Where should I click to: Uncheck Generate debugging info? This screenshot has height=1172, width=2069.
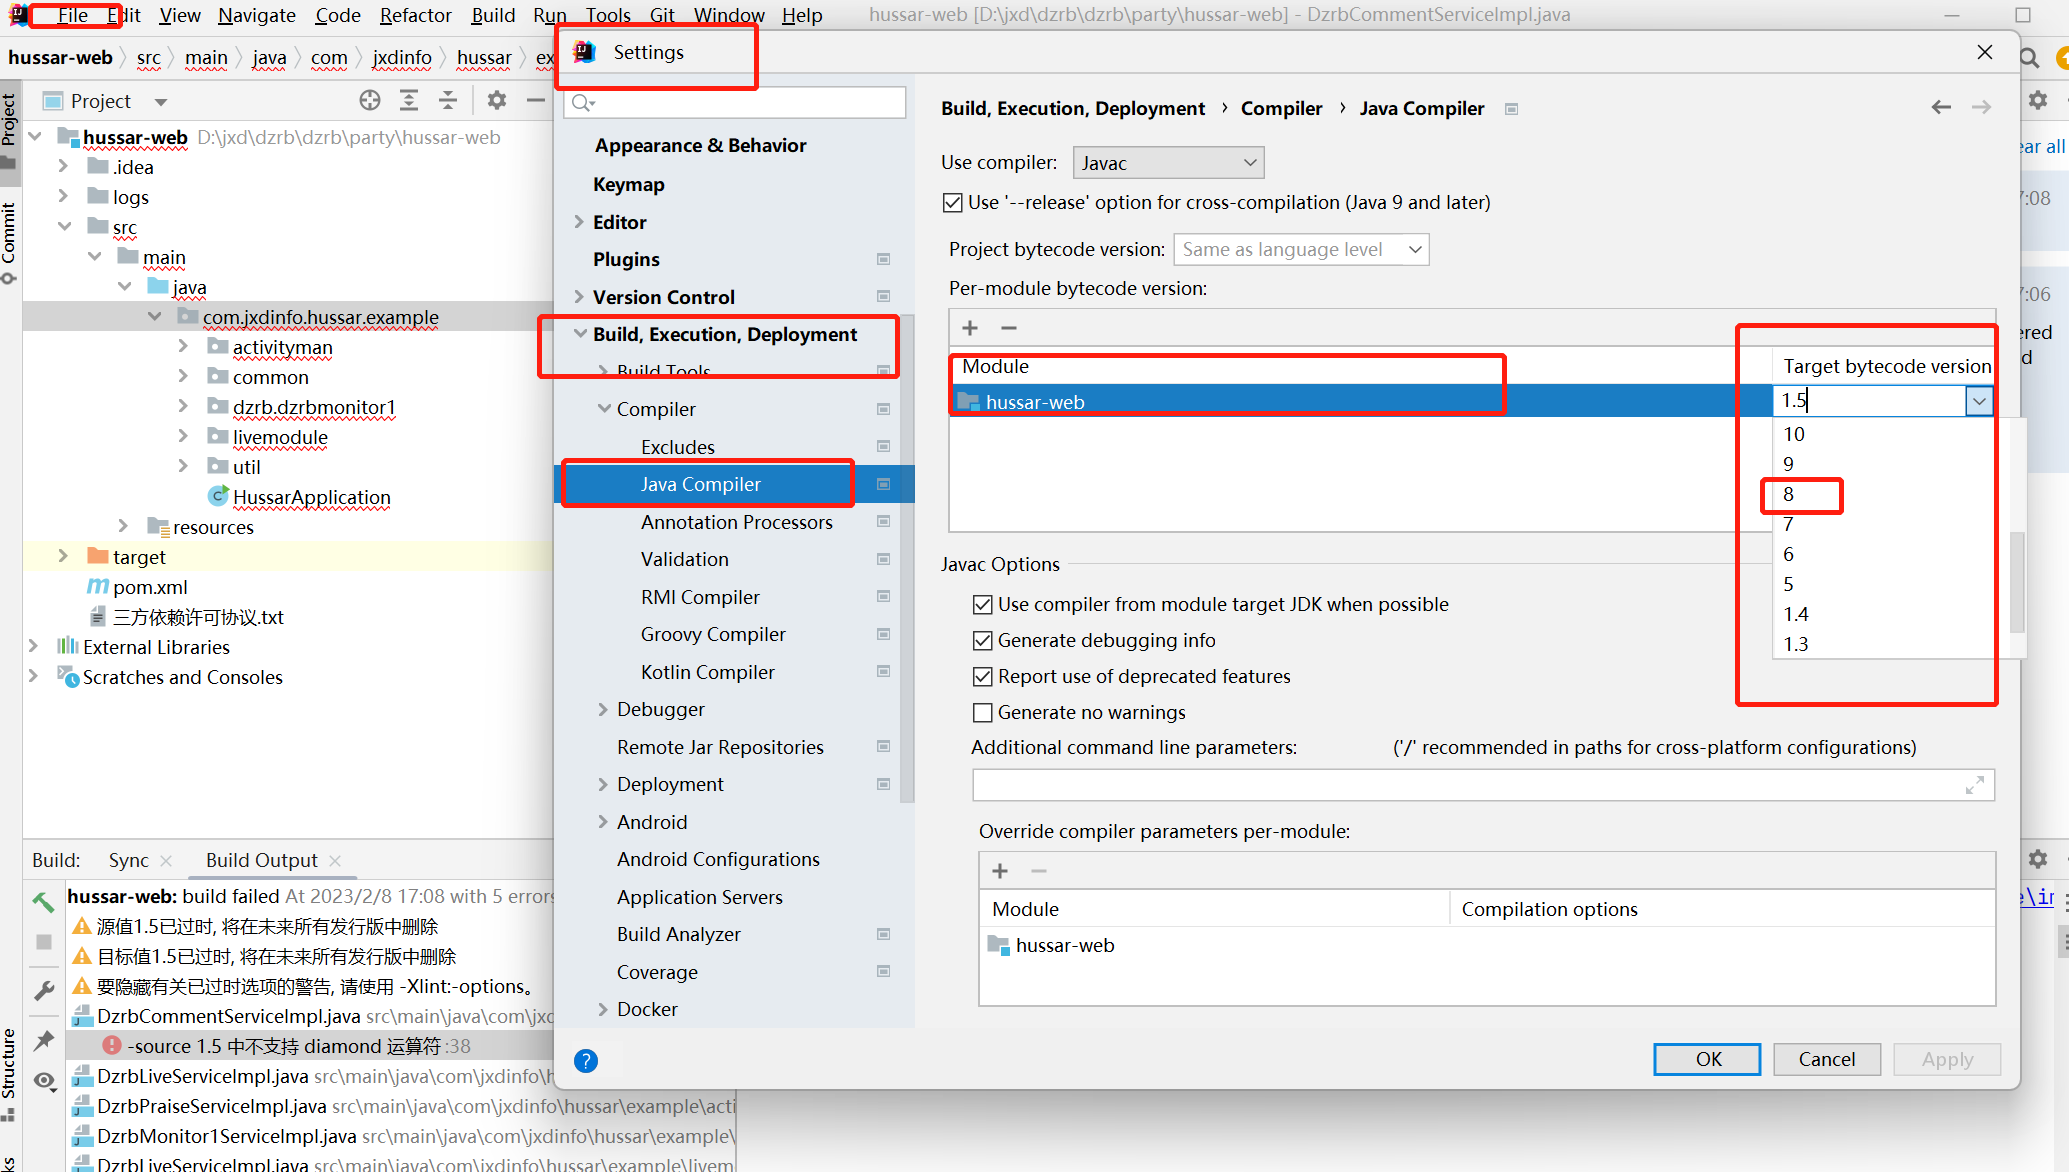tap(983, 641)
